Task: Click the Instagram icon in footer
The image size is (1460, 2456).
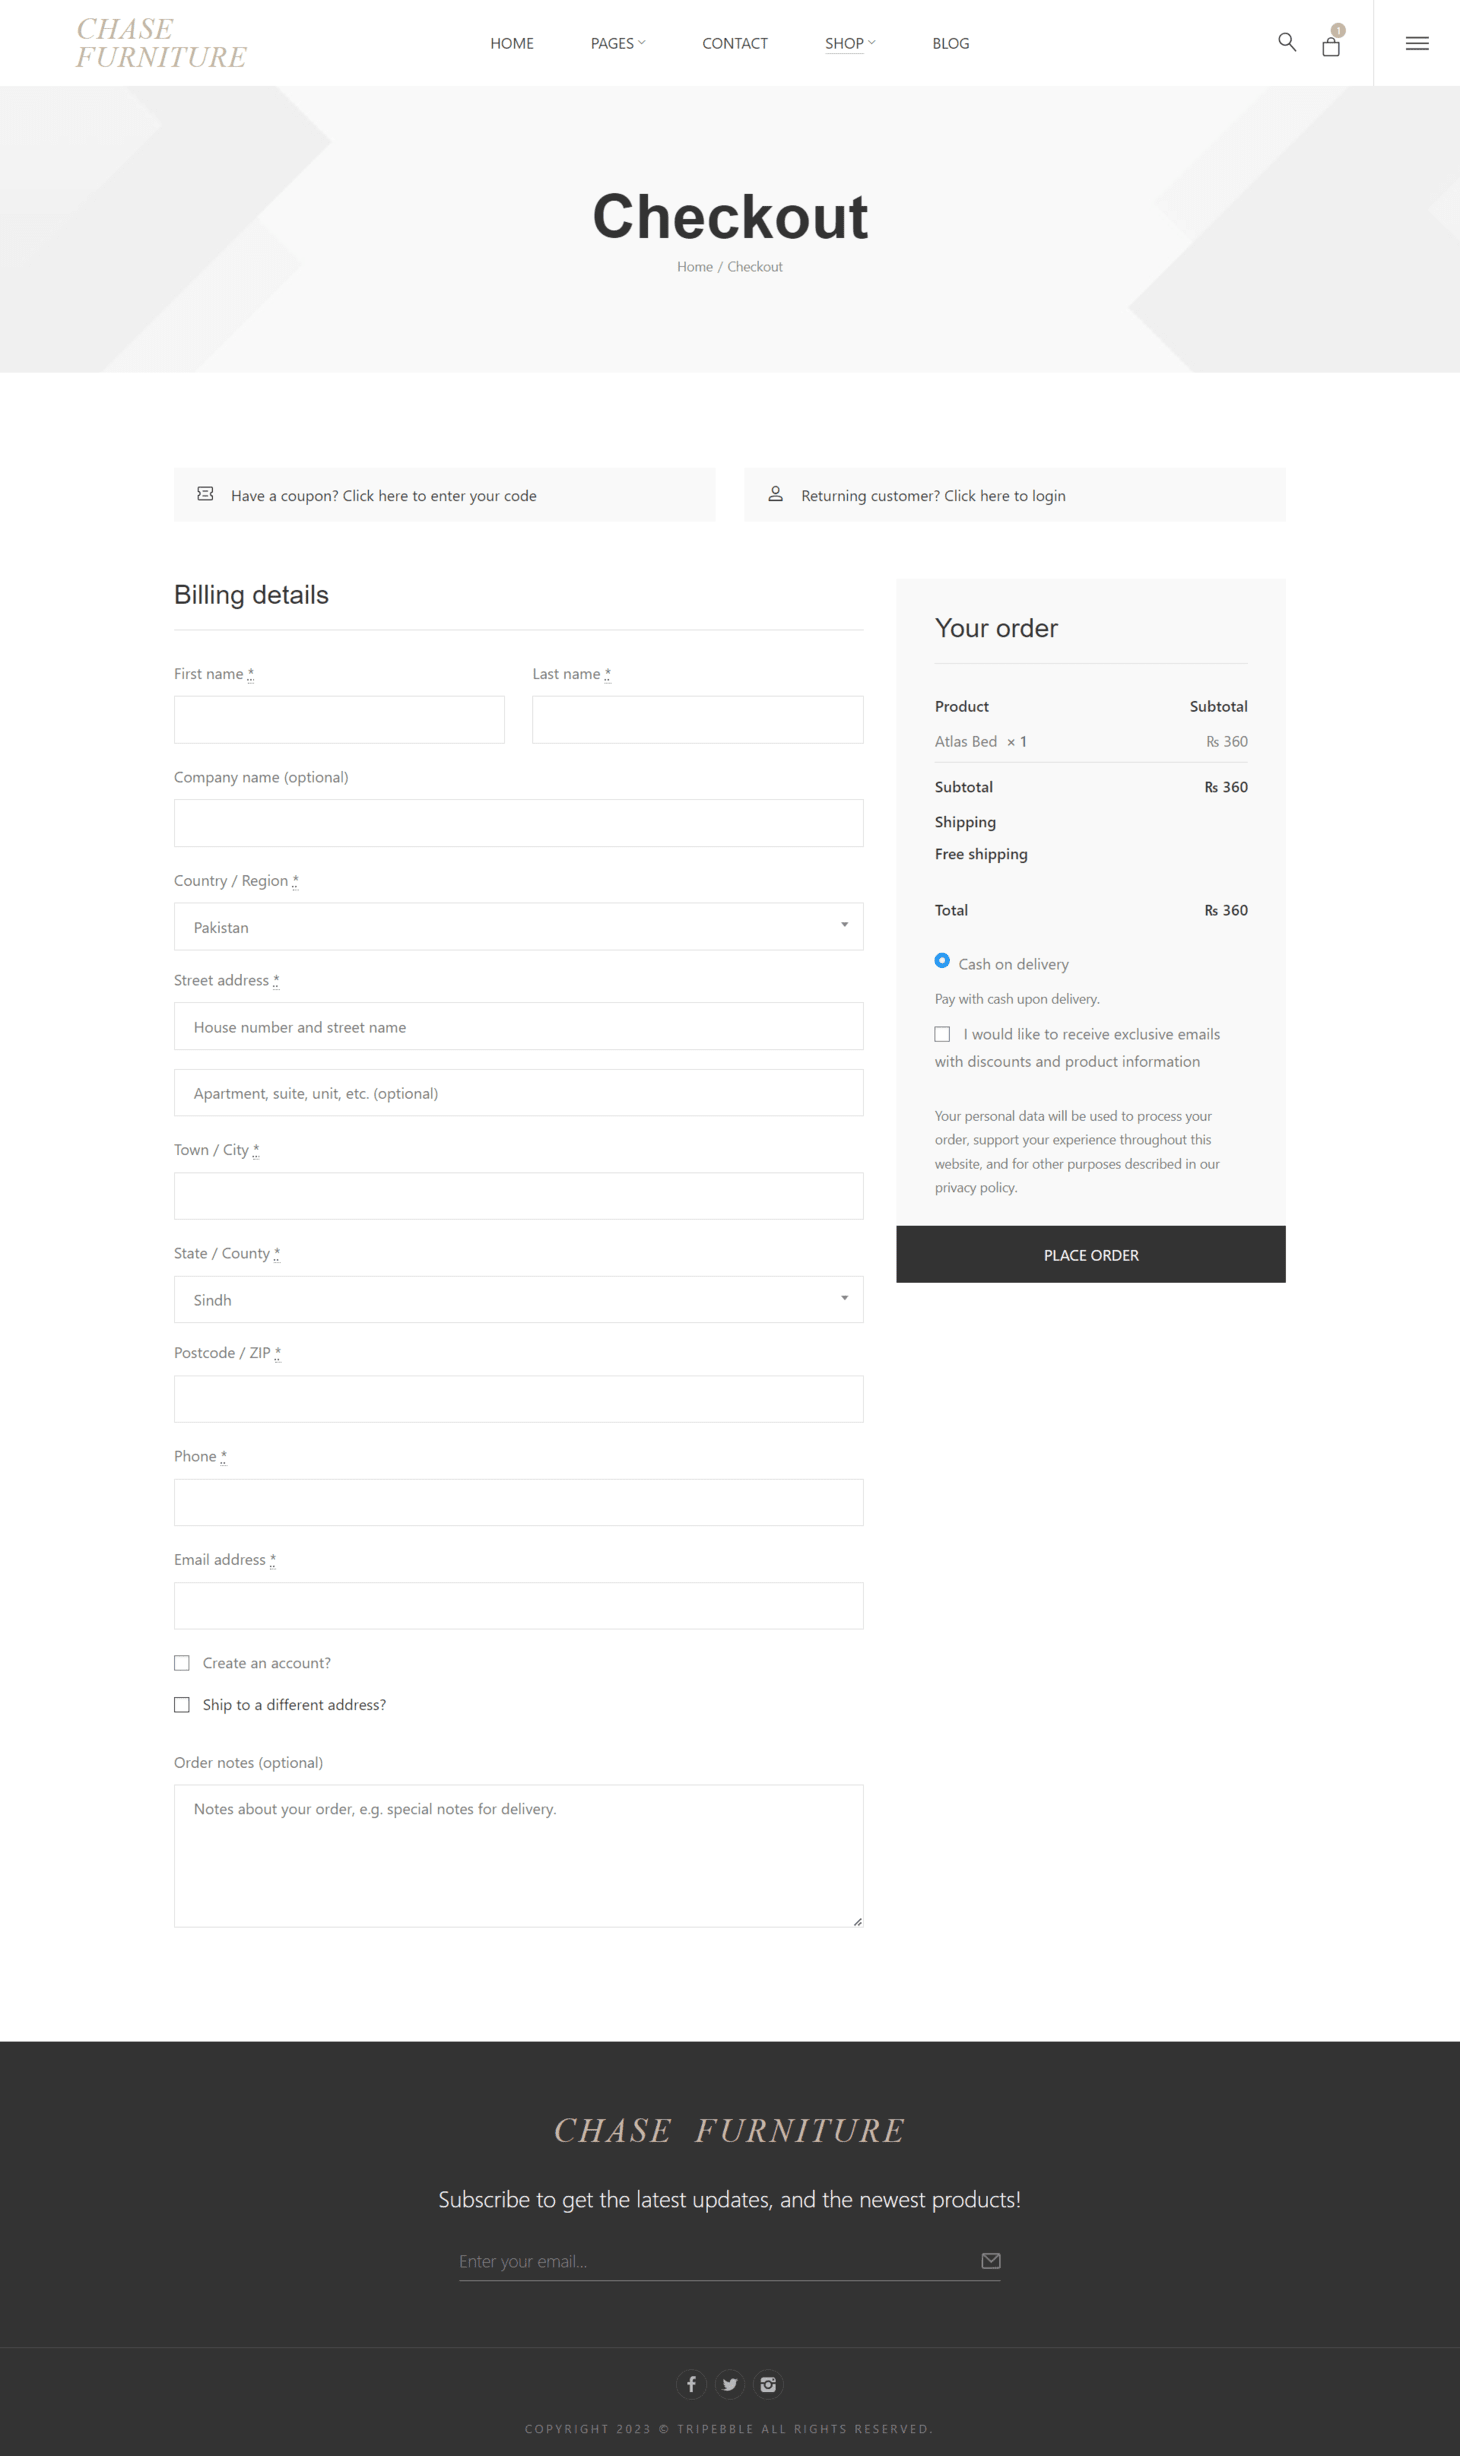Action: (x=768, y=2384)
